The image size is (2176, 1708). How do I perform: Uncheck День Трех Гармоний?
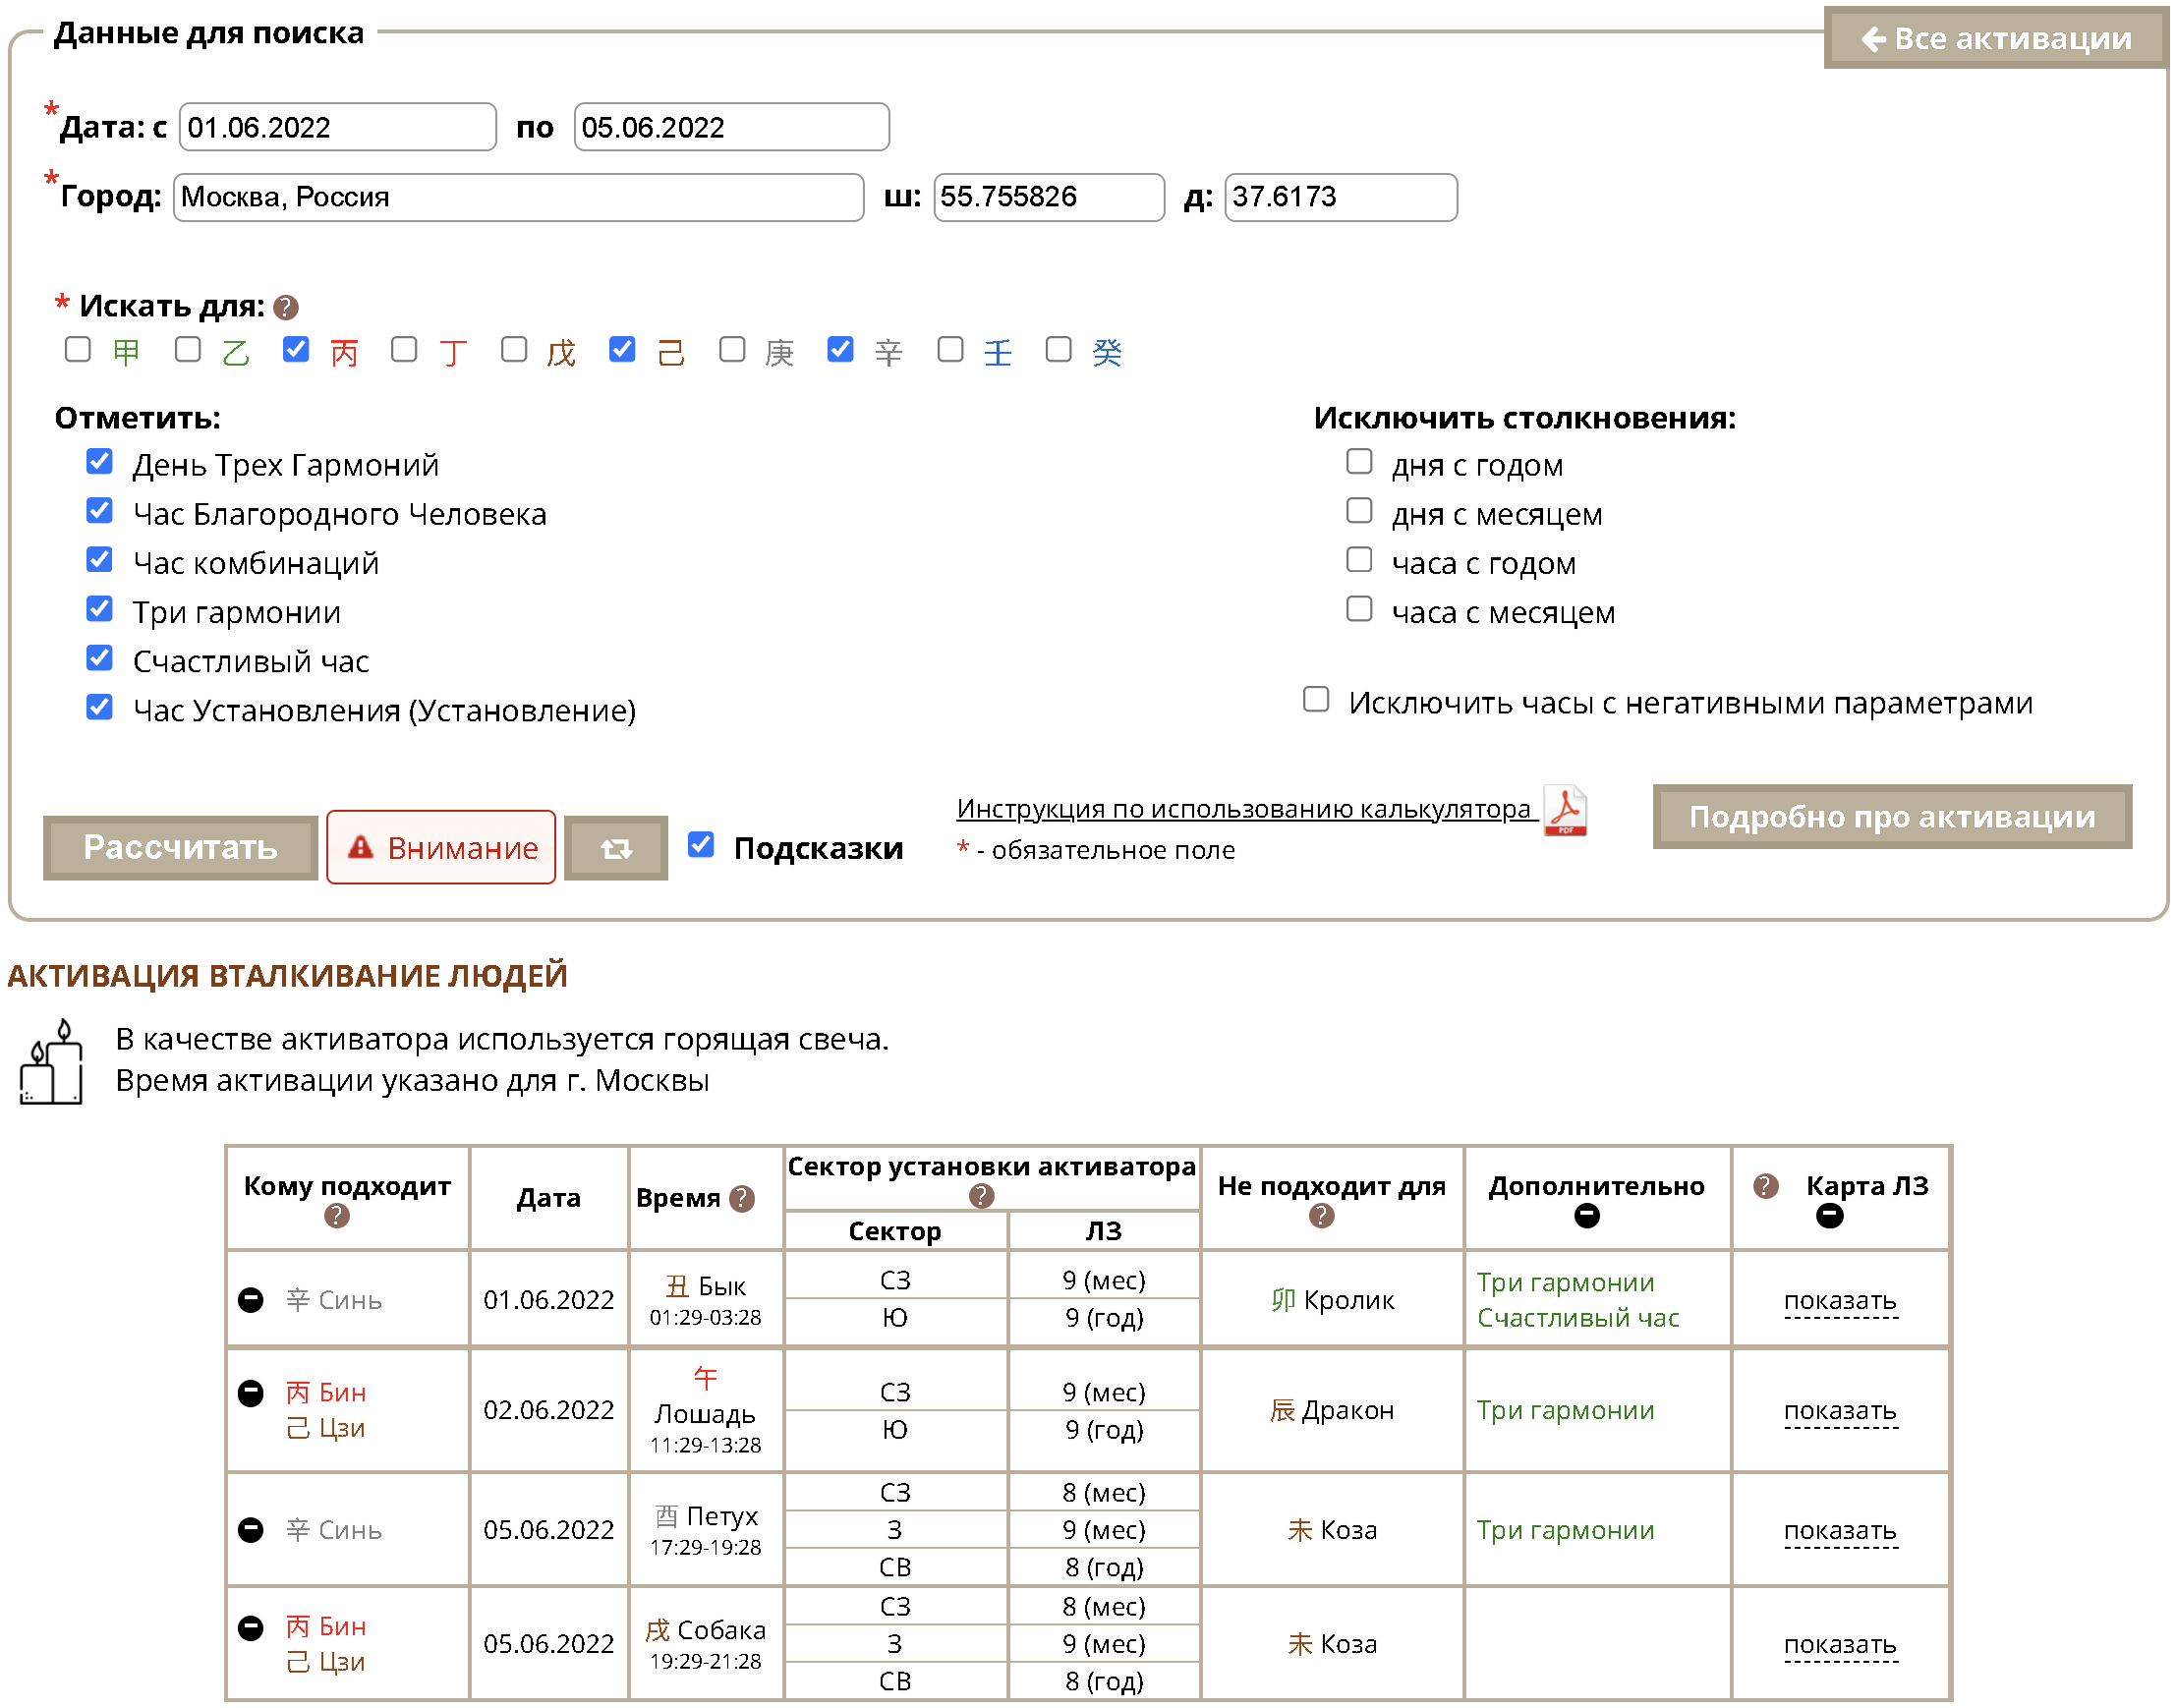(99, 462)
